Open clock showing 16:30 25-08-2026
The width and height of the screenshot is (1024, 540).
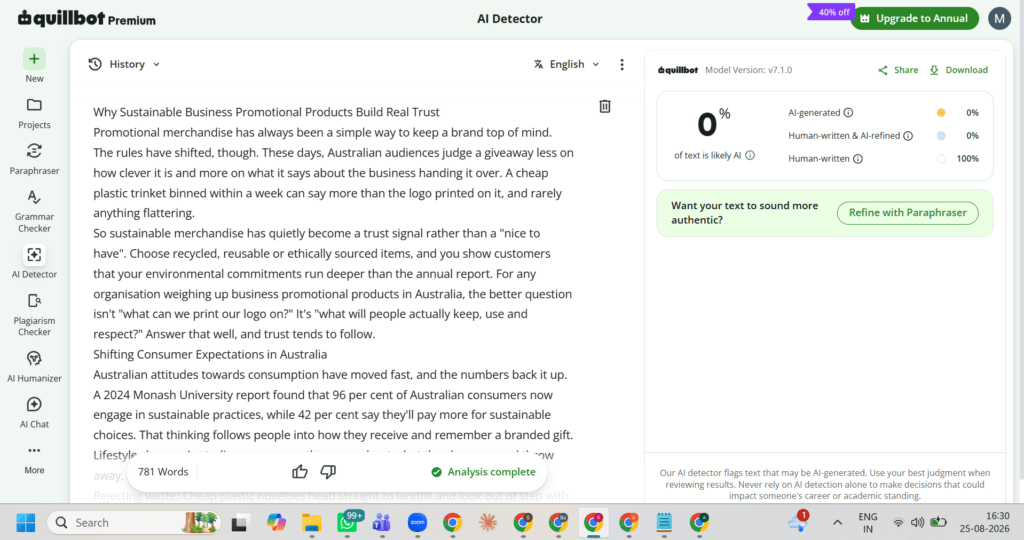[x=984, y=522]
